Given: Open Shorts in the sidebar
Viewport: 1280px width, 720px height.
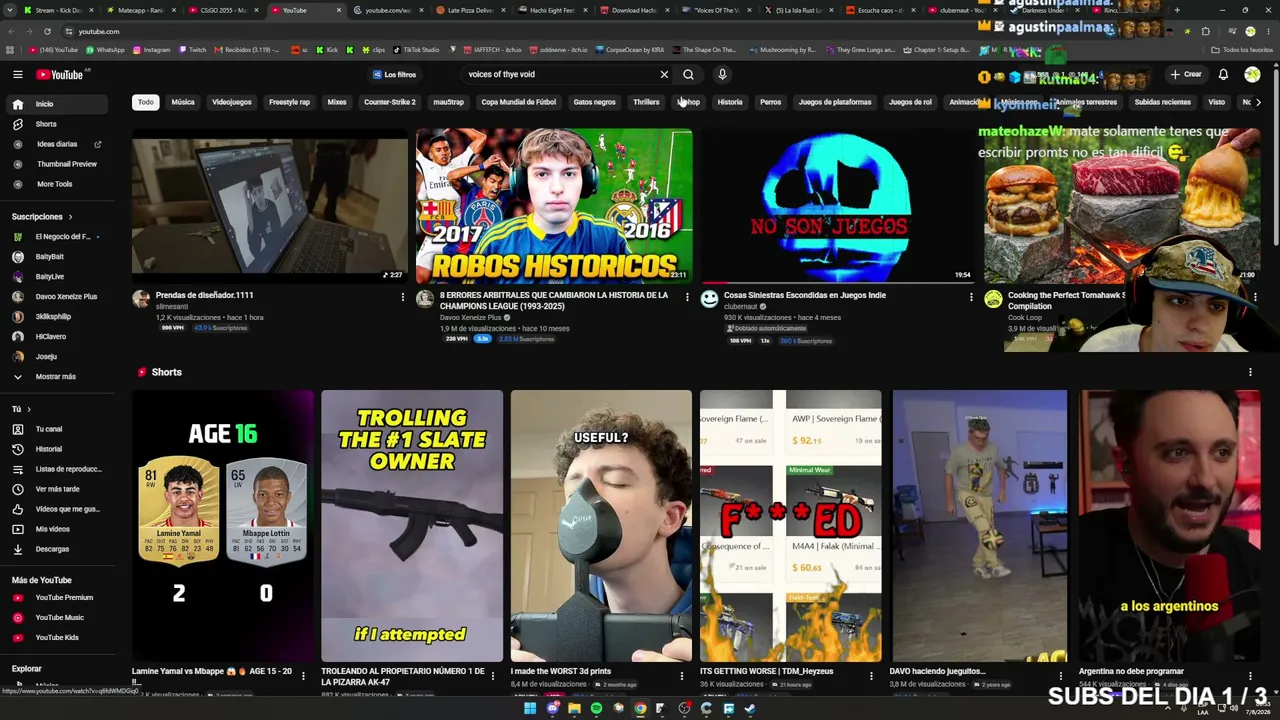Looking at the screenshot, I should 57,124.
